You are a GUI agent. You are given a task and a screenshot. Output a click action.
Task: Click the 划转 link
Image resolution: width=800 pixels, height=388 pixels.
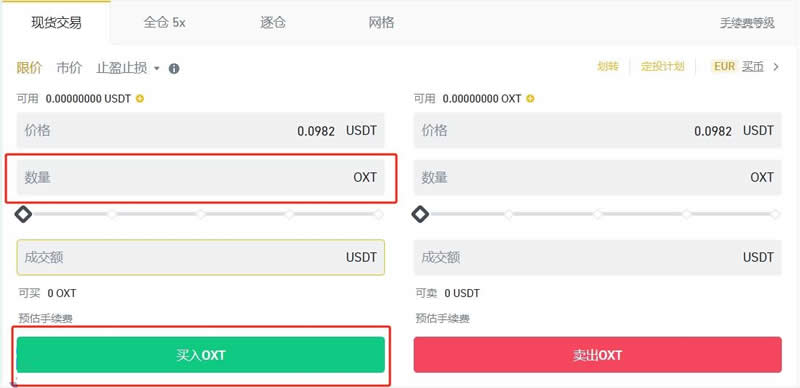click(x=608, y=66)
